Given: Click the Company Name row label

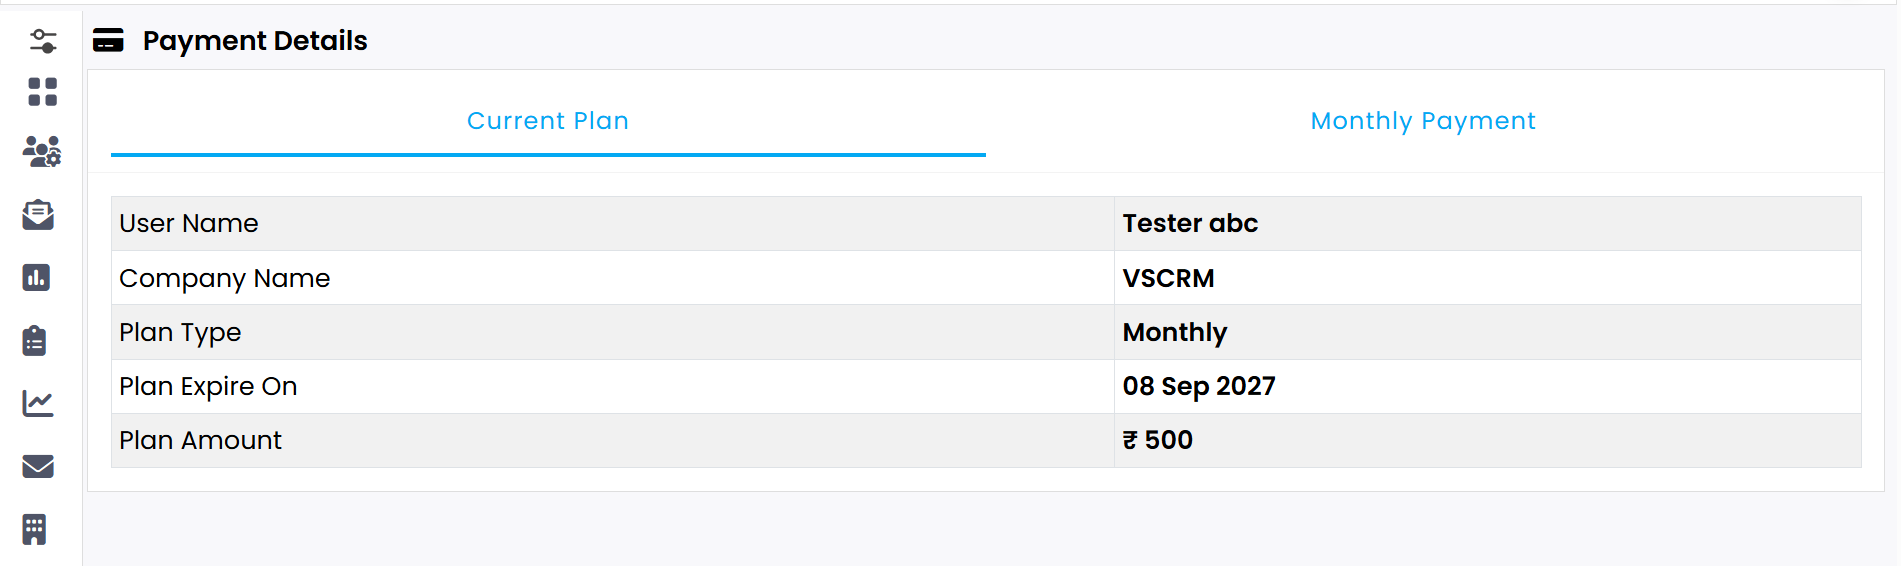Looking at the screenshot, I should [225, 278].
